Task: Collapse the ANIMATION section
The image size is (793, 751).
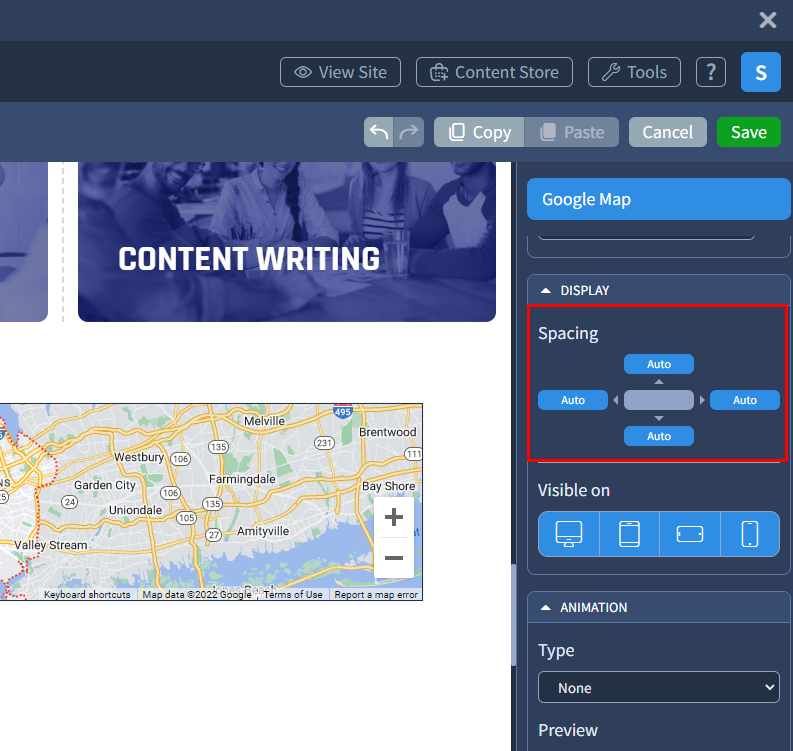Action: click(546, 607)
